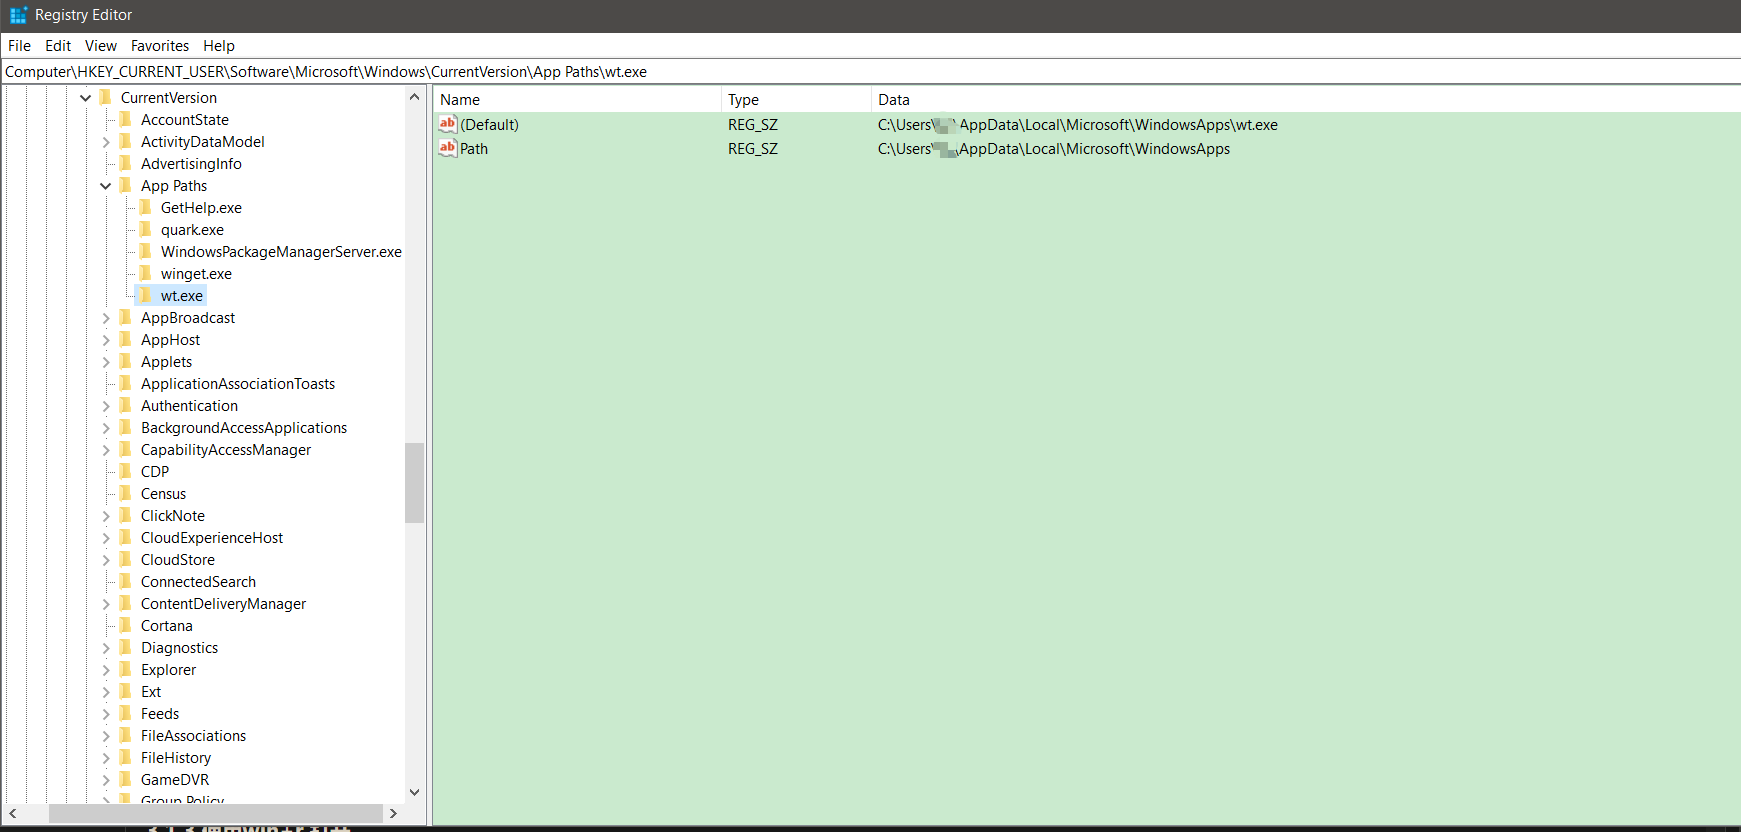Select the (Default) value entry

[x=489, y=124]
